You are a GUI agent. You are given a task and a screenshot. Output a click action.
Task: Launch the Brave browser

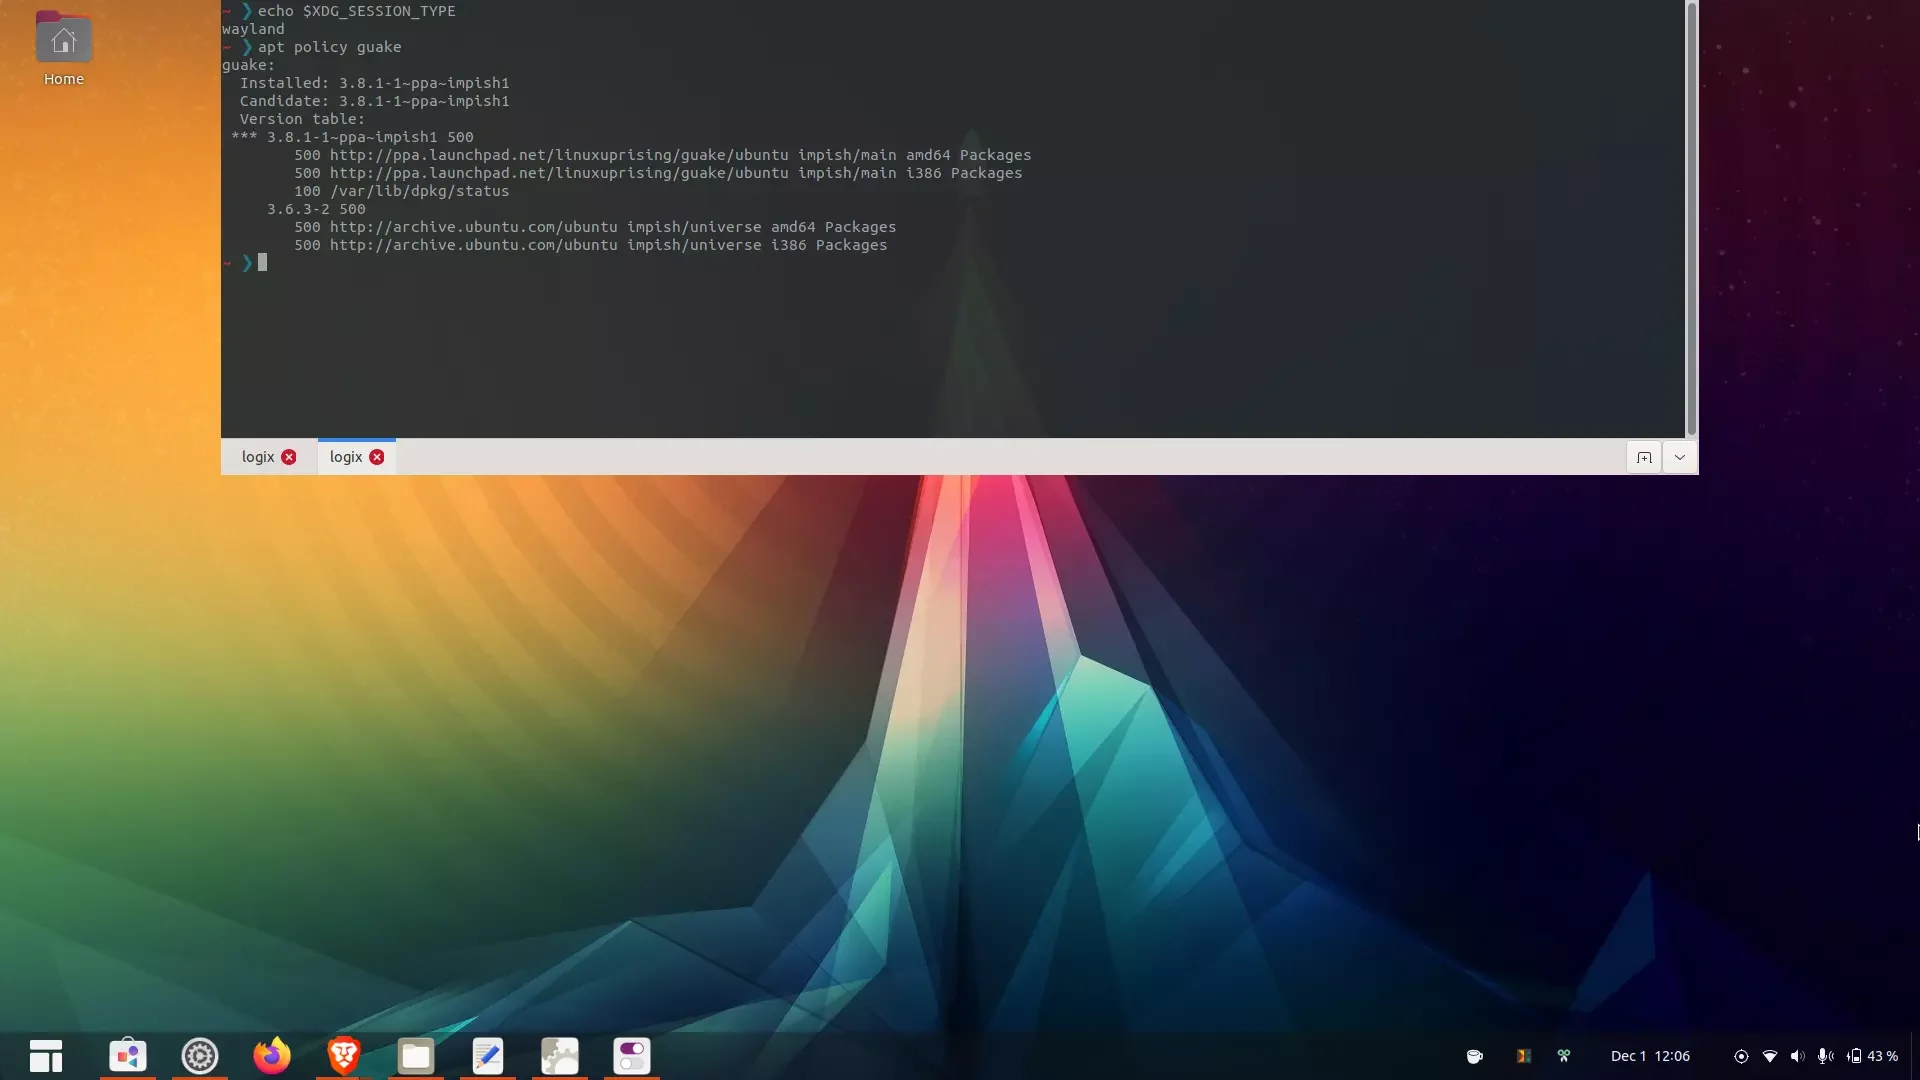[x=343, y=1055]
